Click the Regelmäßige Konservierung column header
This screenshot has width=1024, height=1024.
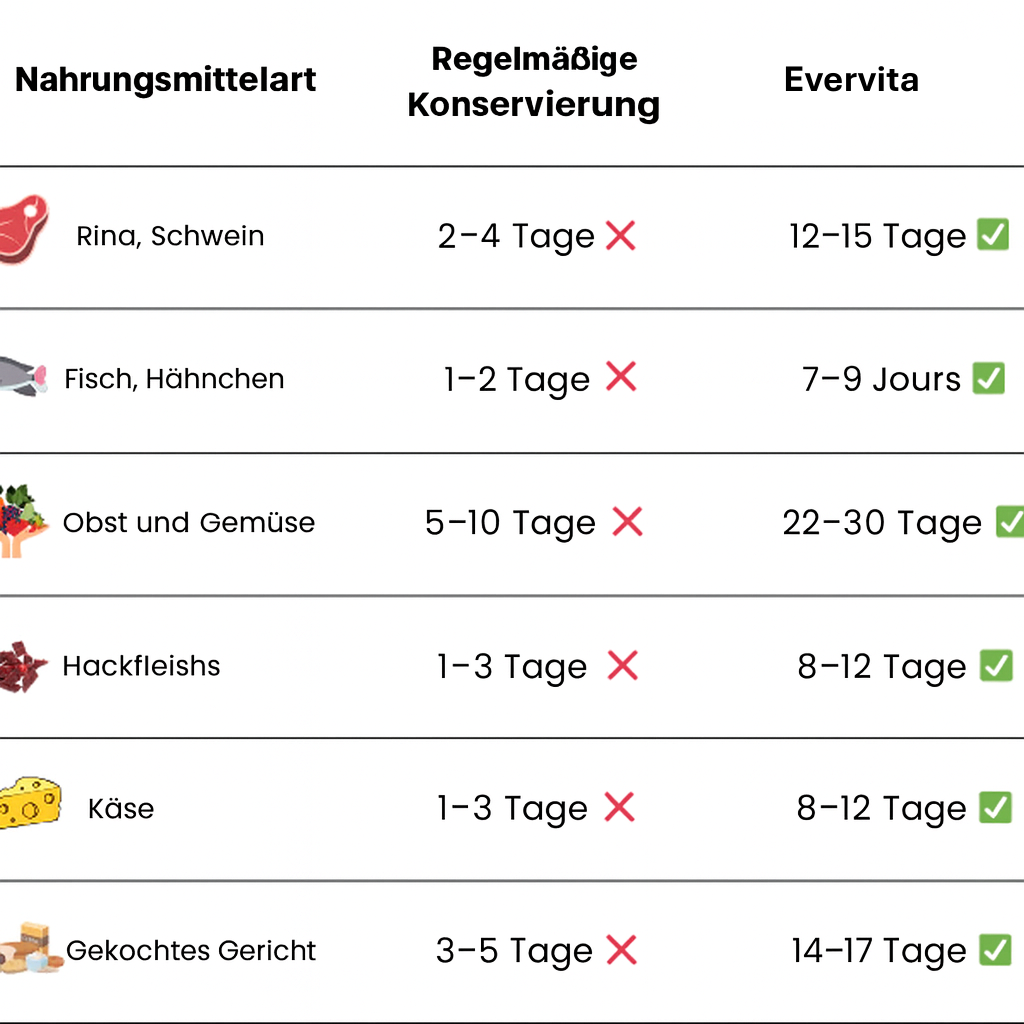click(x=534, y=82)
